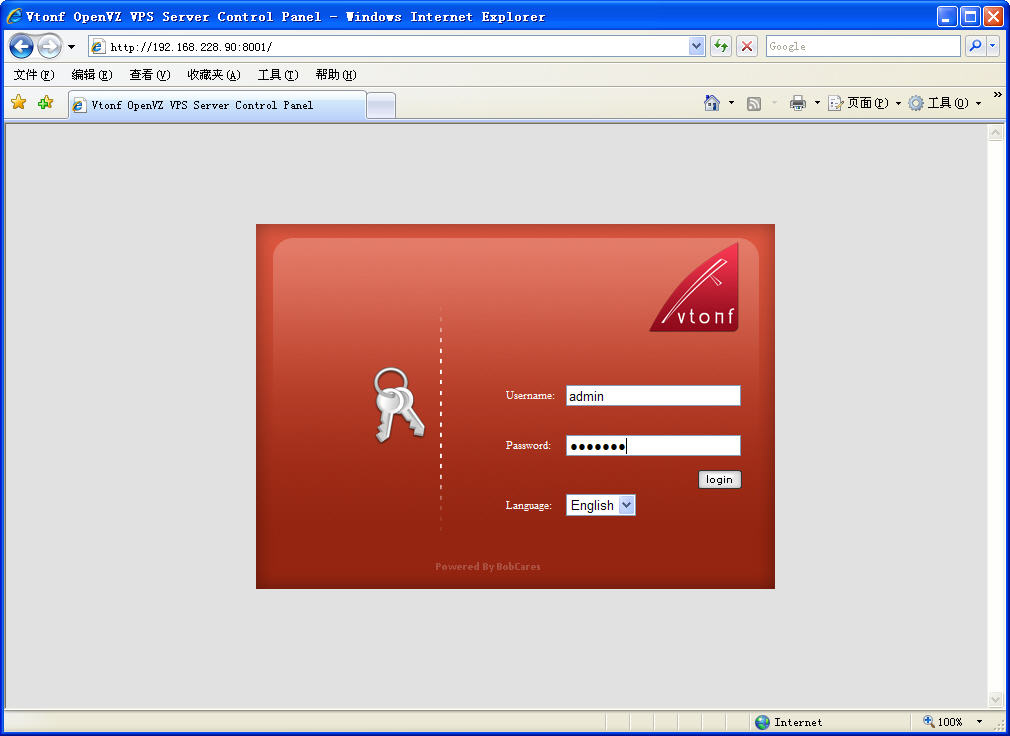The width and height of the screenshot is (1010, 736).
Task: Click the Password input field
Action: [x=653, y=446]
